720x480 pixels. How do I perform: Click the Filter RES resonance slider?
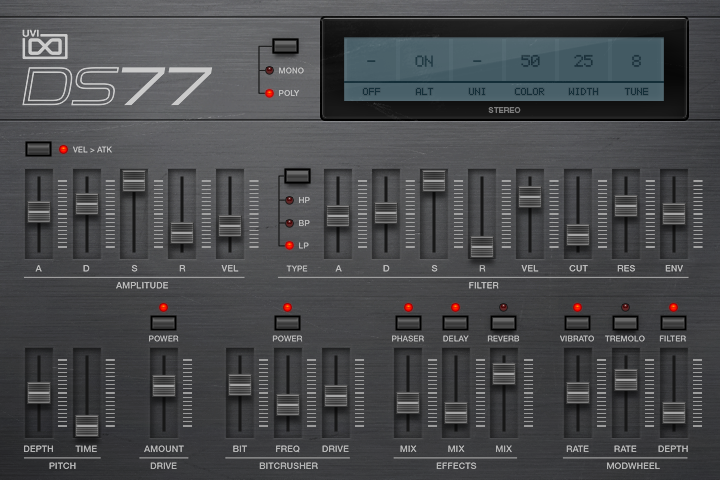pyautogui.click(x=626, y=205)
